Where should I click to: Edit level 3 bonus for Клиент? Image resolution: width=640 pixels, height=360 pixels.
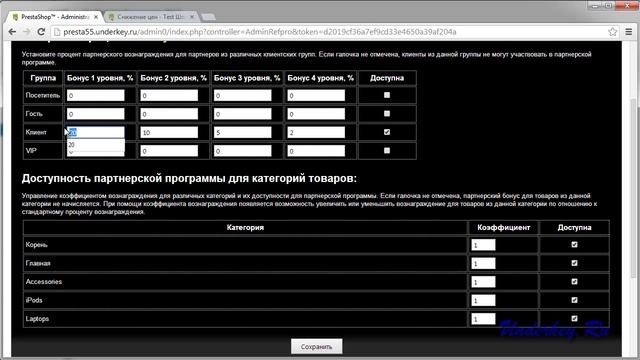point(242,132)
